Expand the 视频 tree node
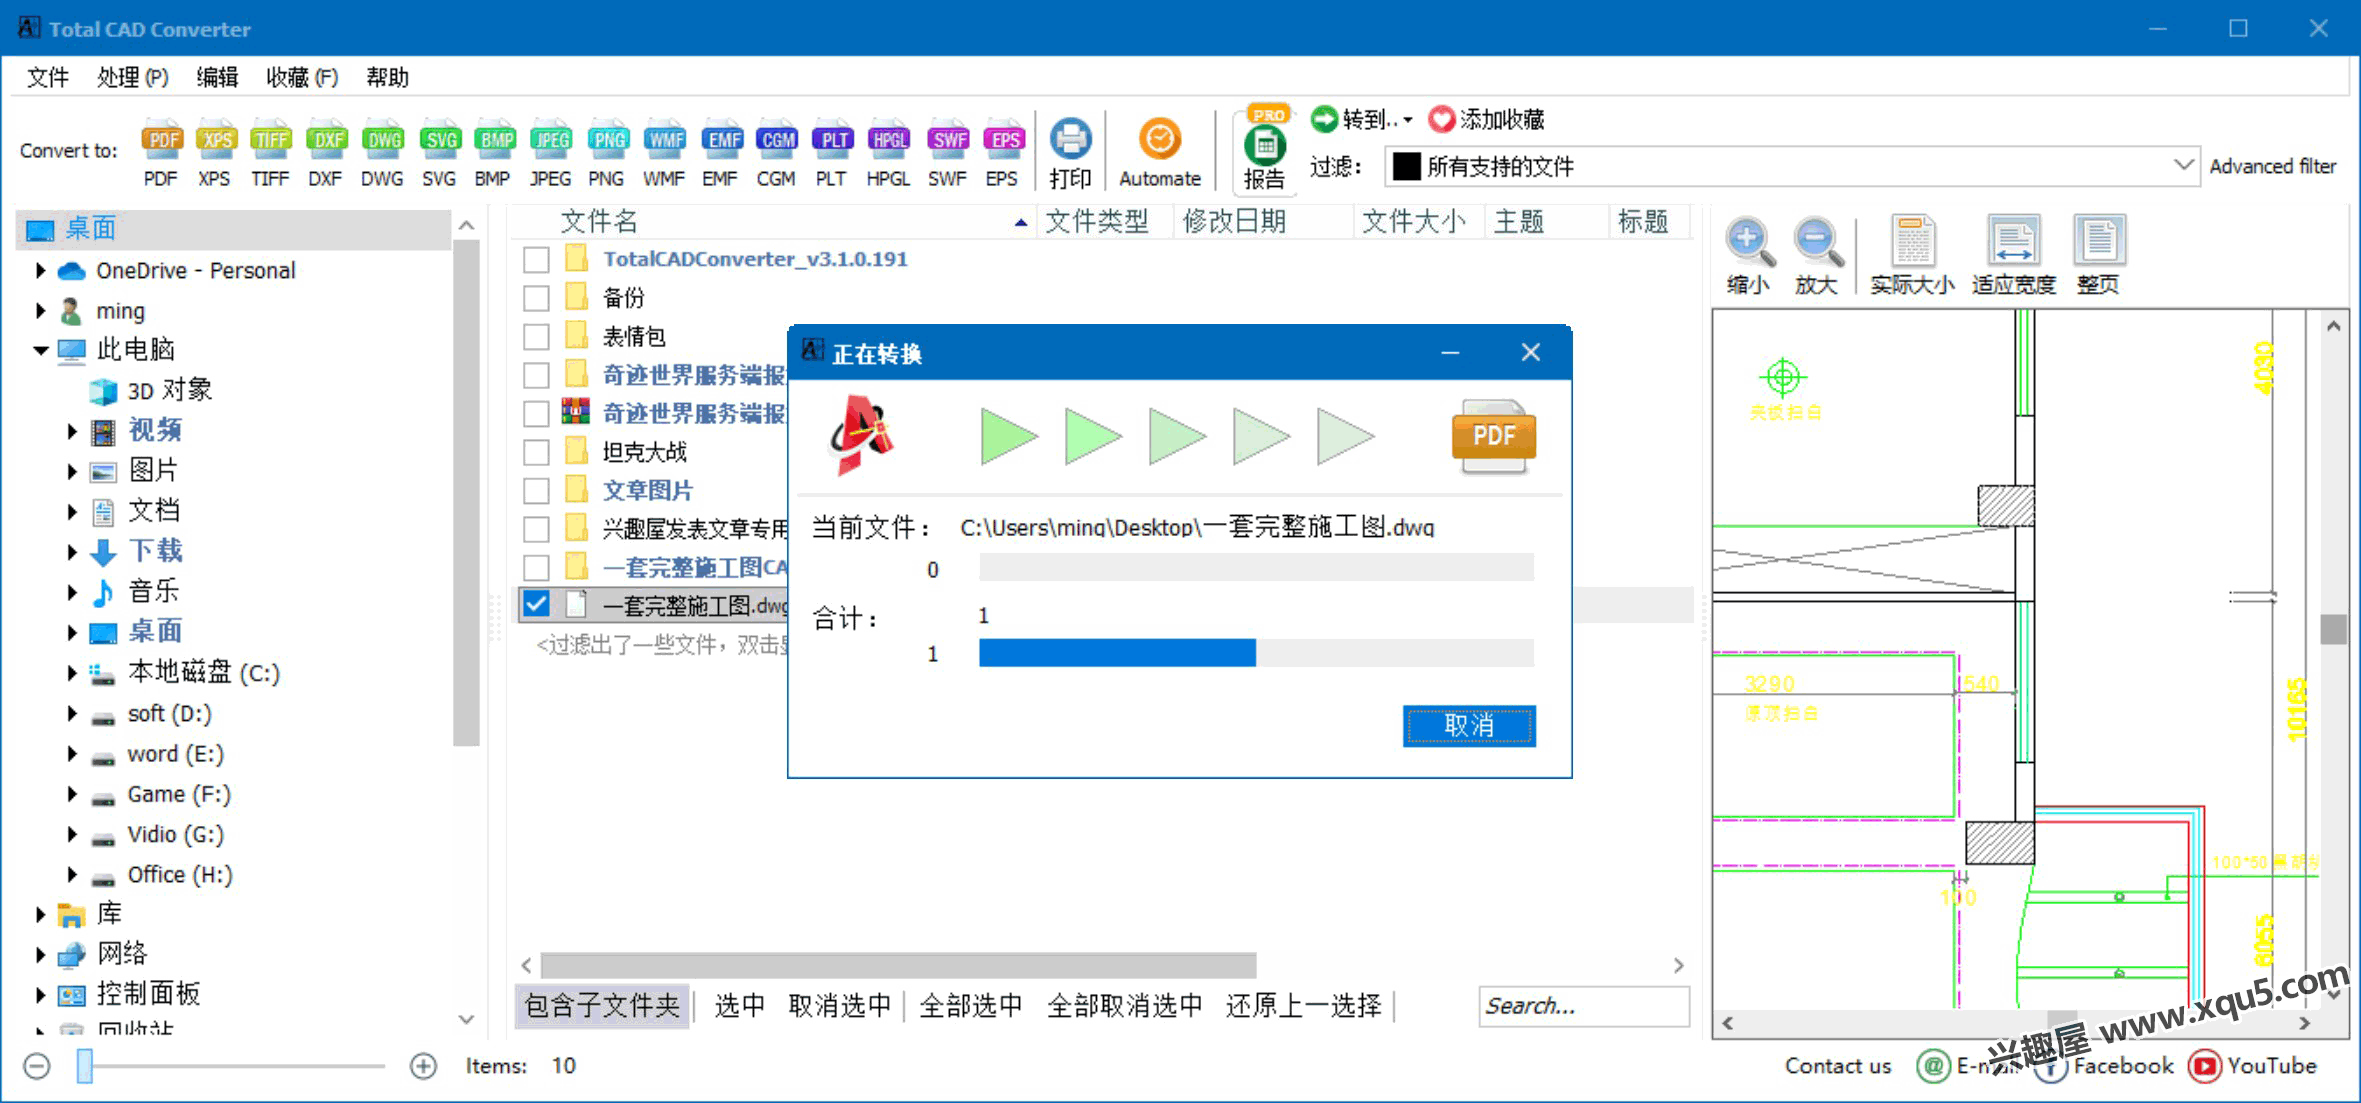 tap(72, 431)
